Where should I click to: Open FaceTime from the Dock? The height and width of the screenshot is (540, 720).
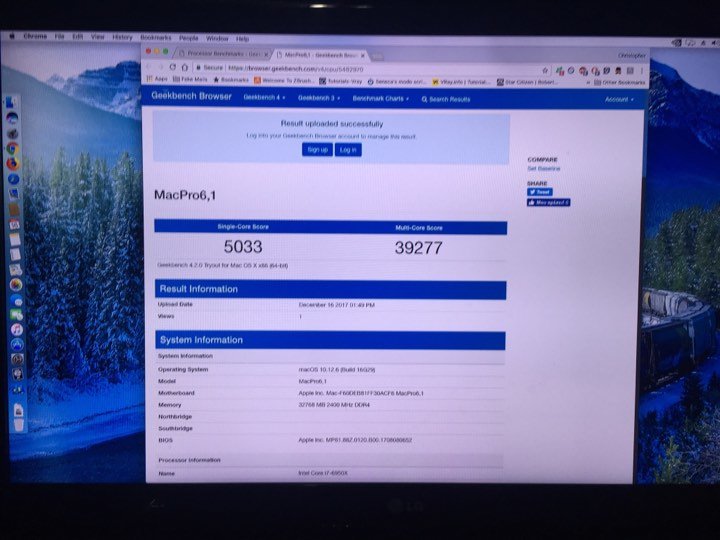tap(17, 315)
